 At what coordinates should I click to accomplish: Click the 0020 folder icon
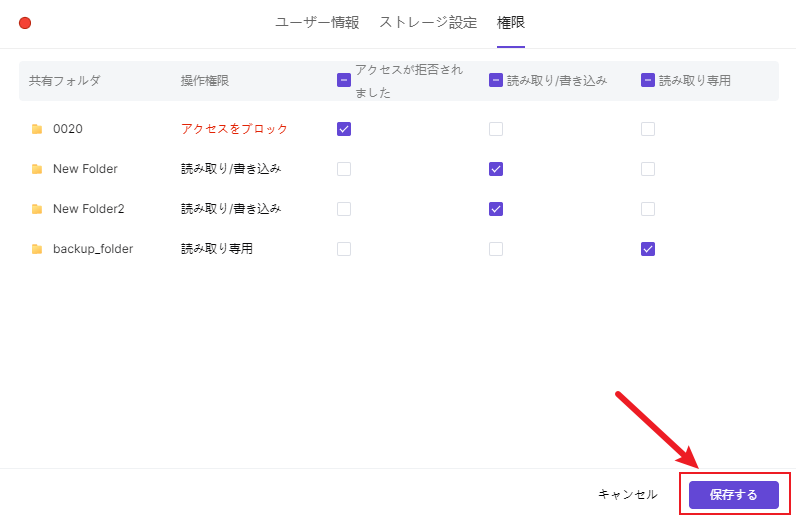tap(37, 129)
